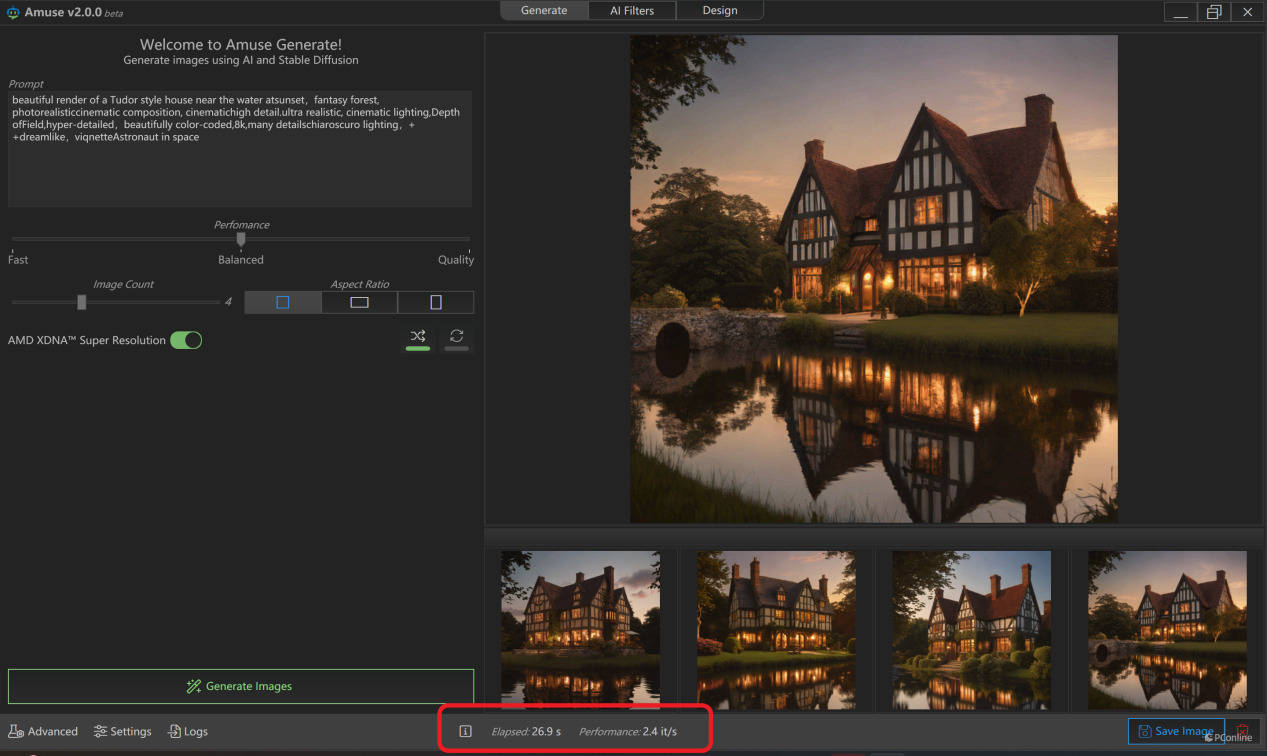Click the Elapsed 26.9 s readout
The image size is (1267, 756).
(x=526, y=732)
